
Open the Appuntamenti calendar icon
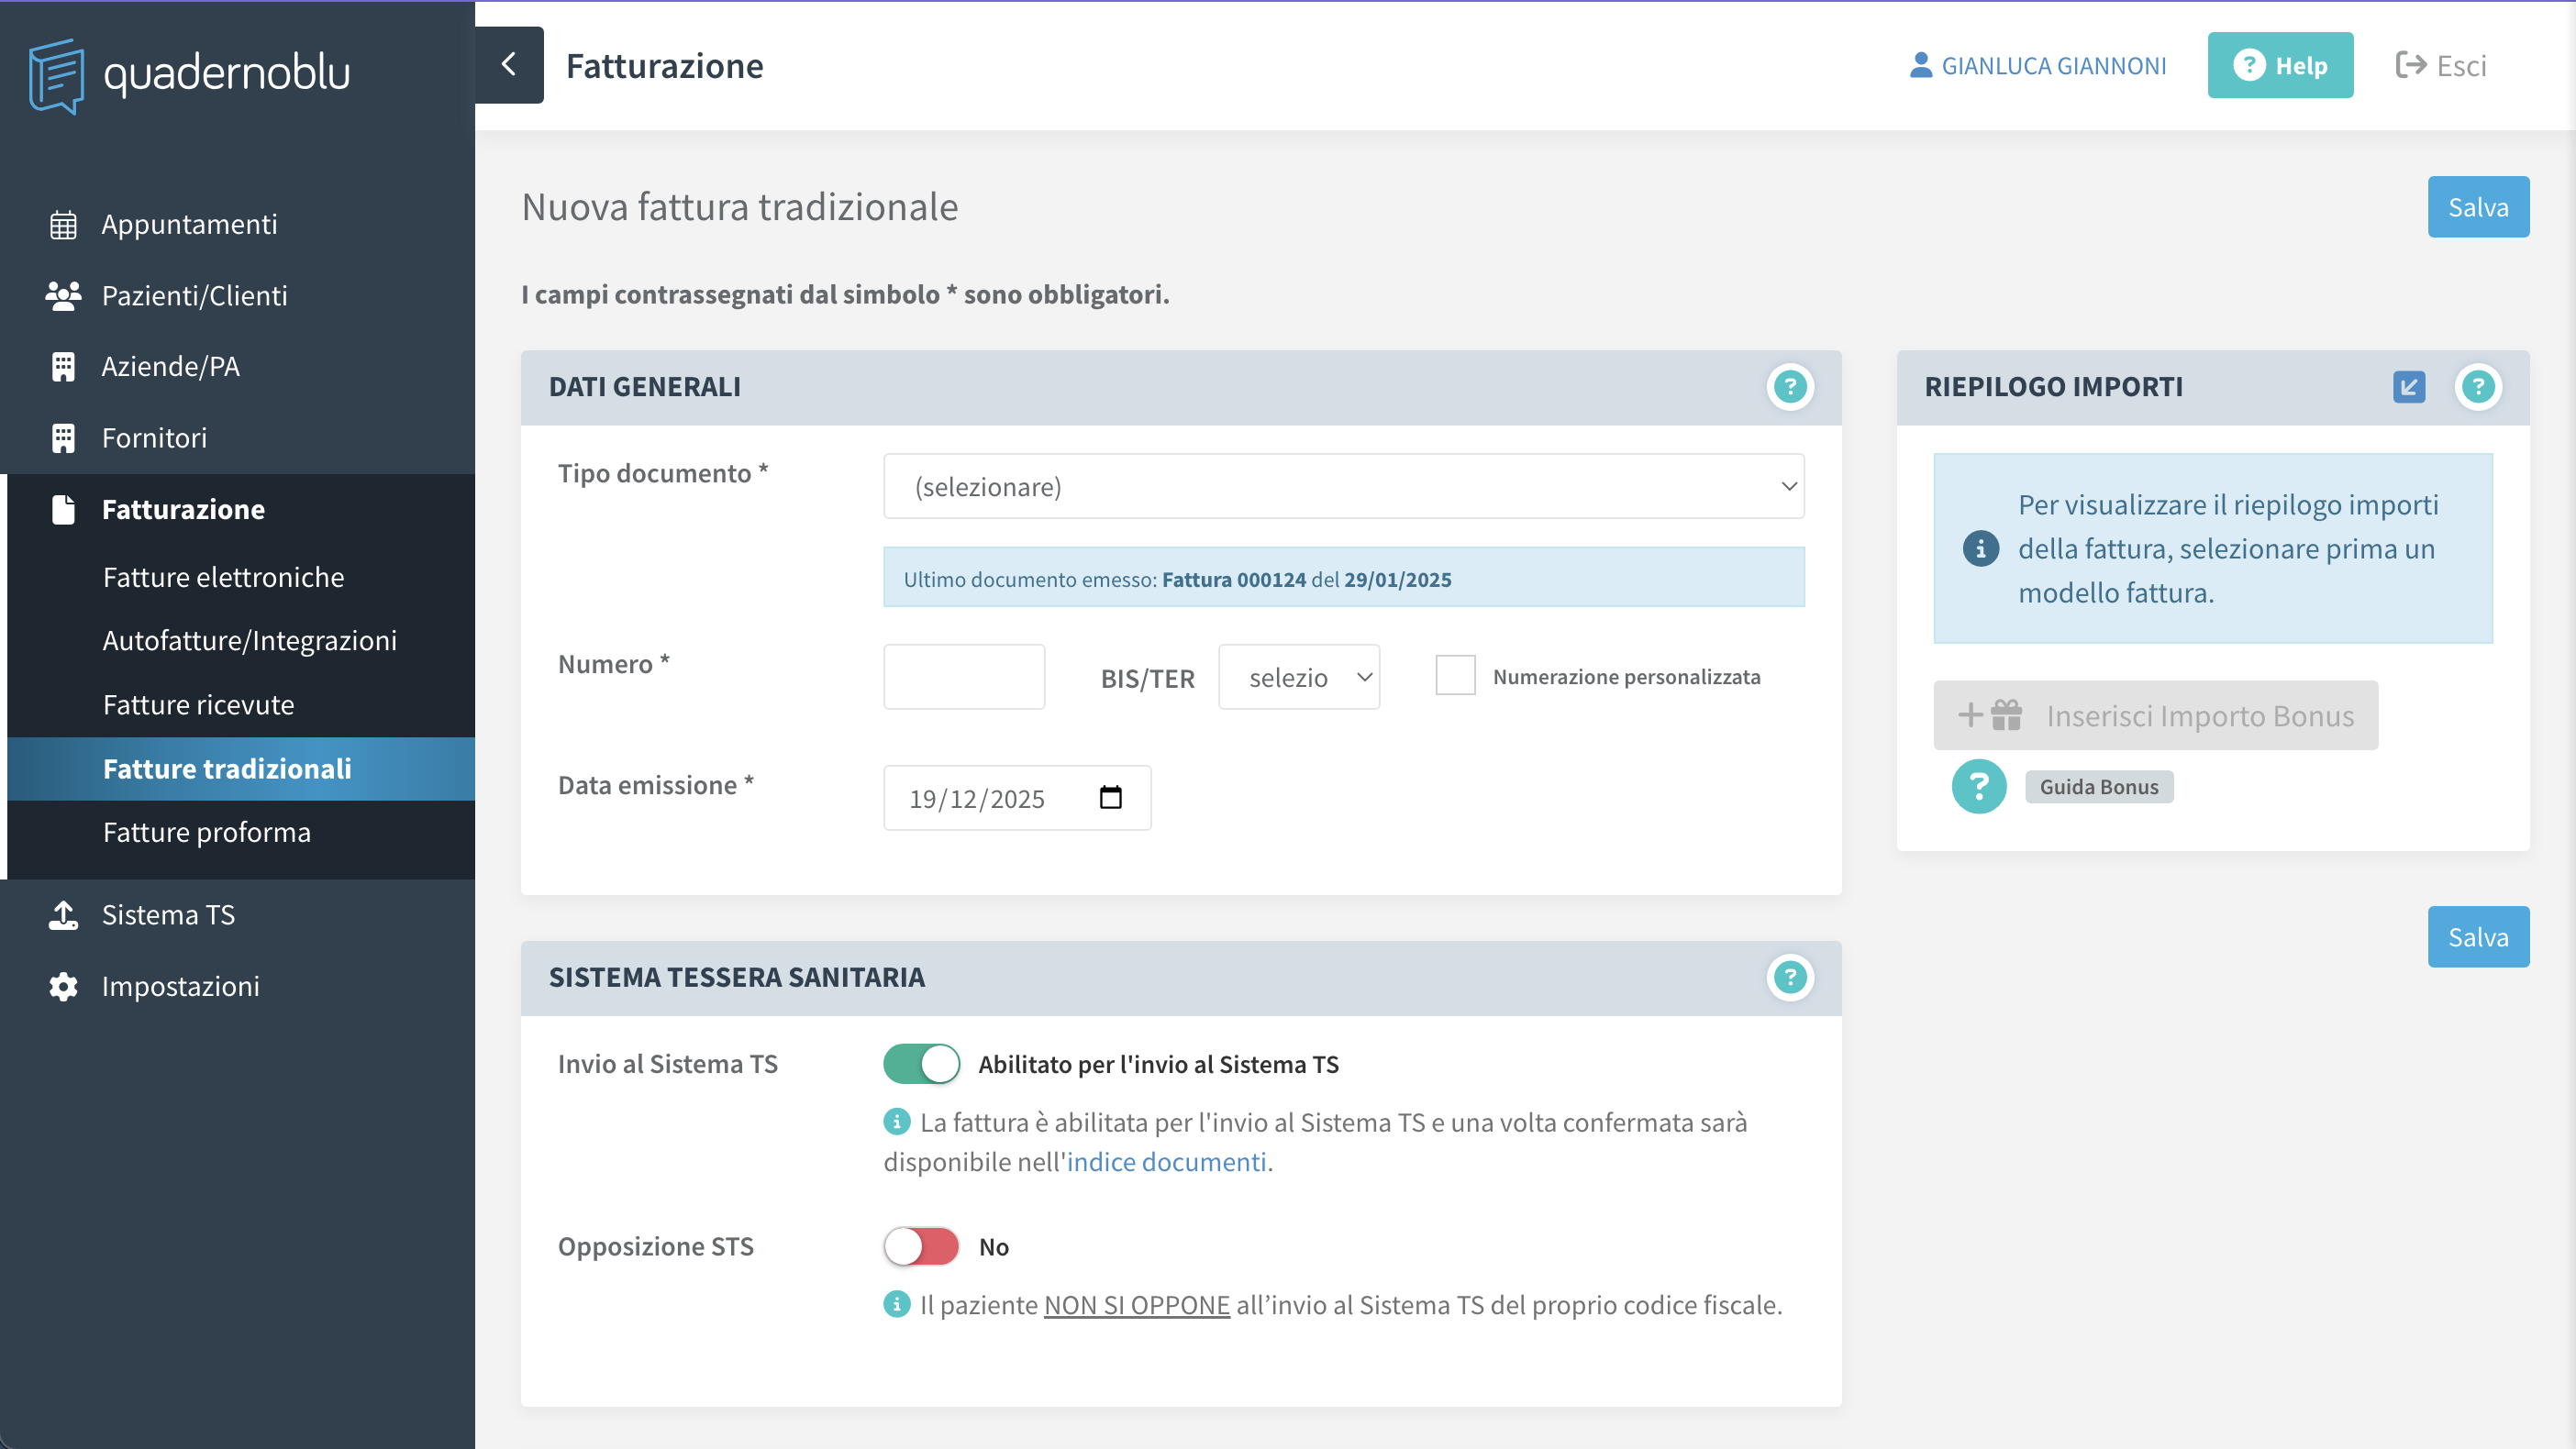pos(64,224)
